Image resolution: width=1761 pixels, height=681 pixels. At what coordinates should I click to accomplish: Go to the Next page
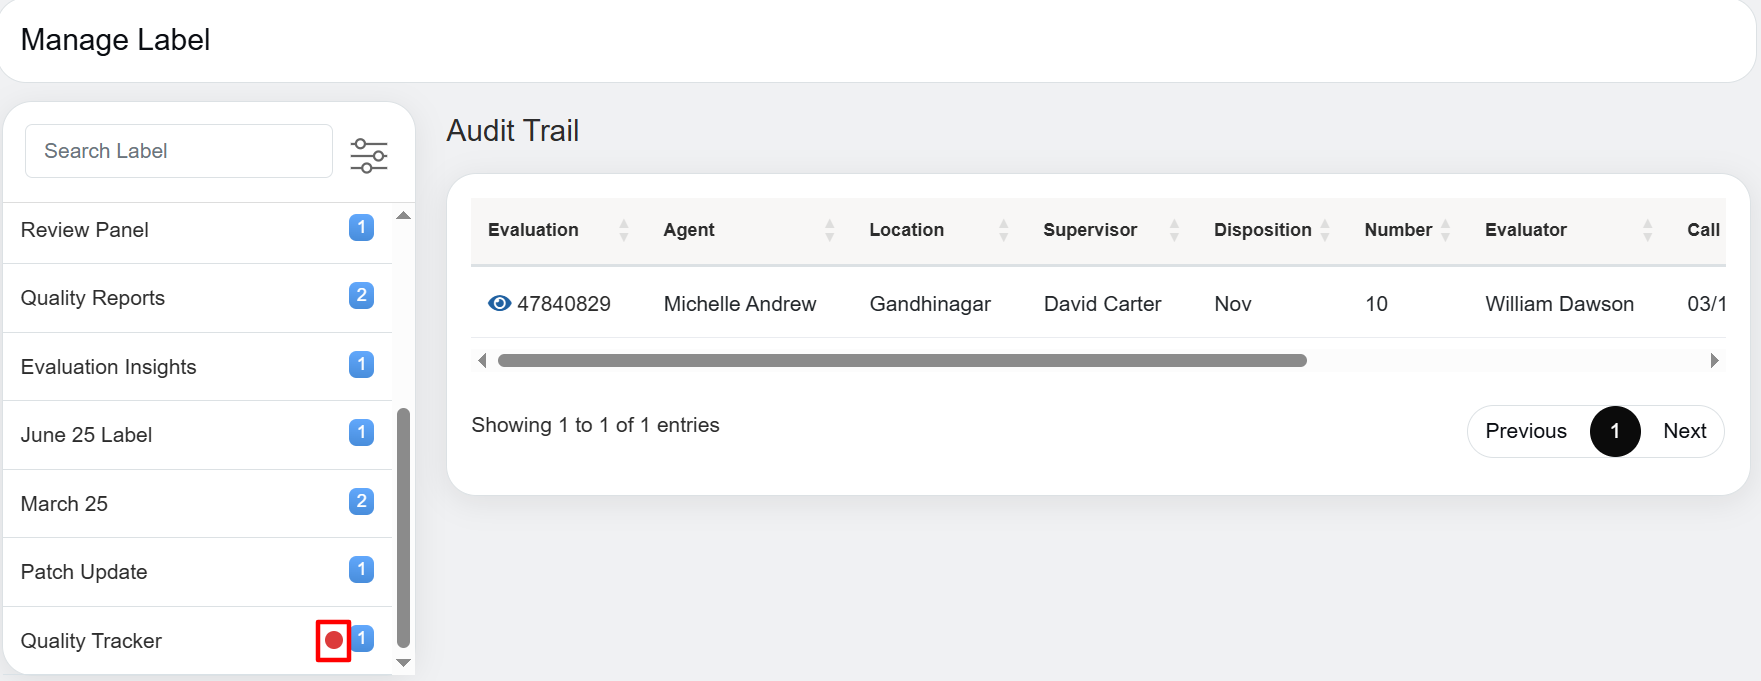tap(1684, 431)
